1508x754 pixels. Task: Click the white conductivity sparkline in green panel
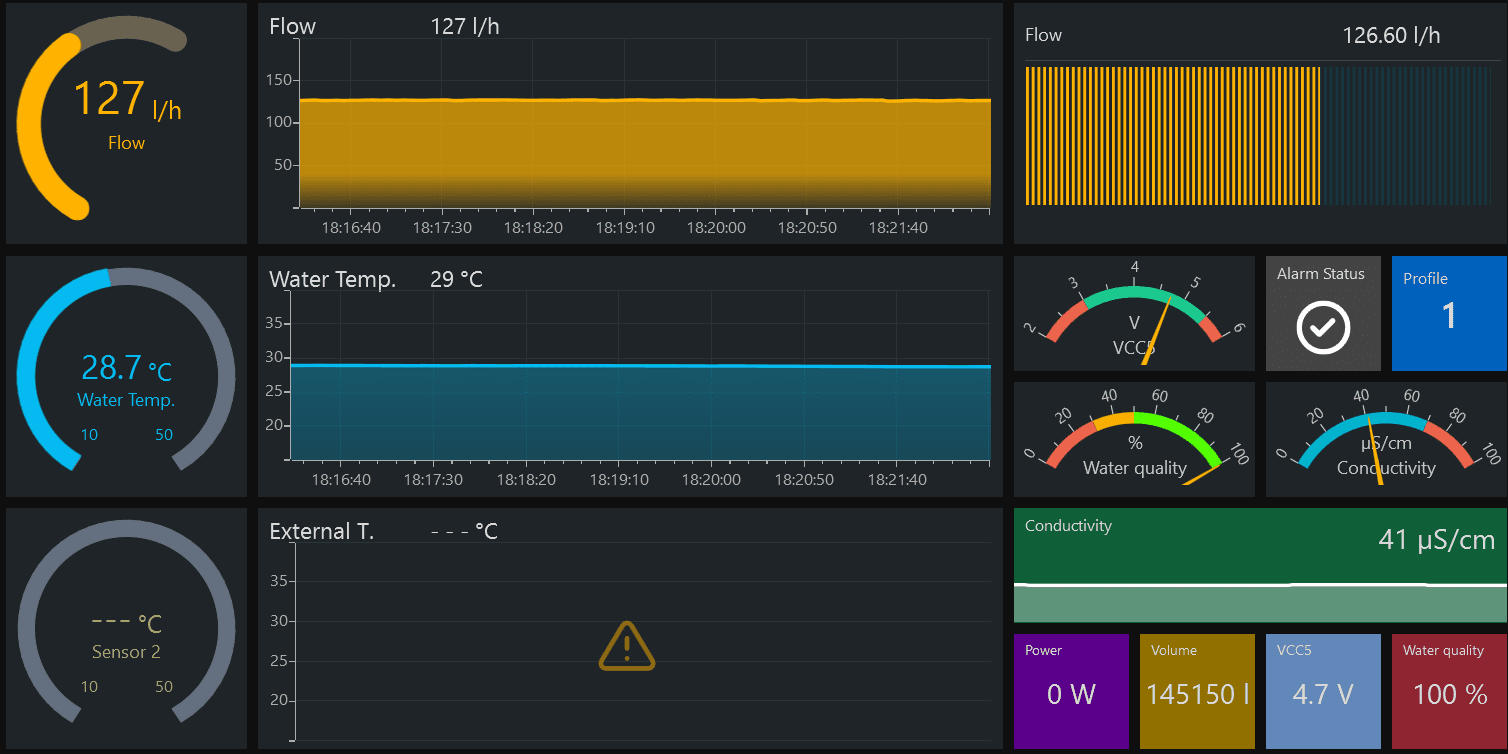(1260, 584)
